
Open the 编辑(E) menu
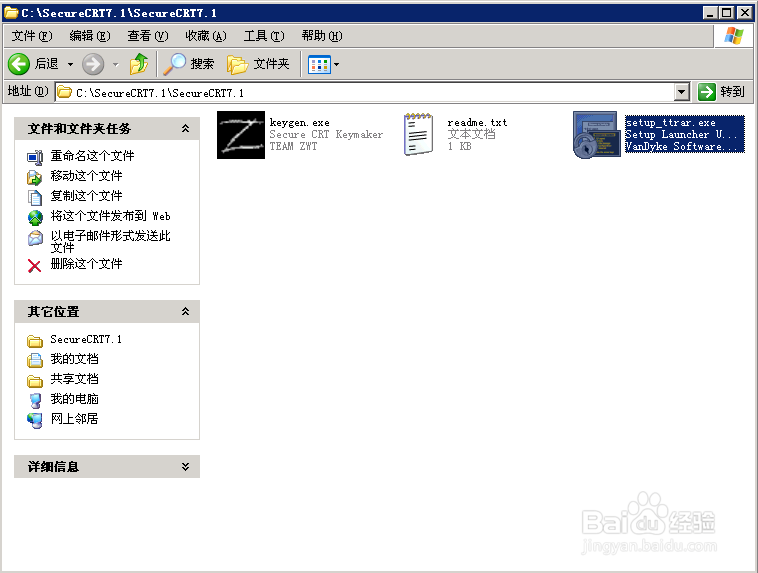tap(90, 36)
